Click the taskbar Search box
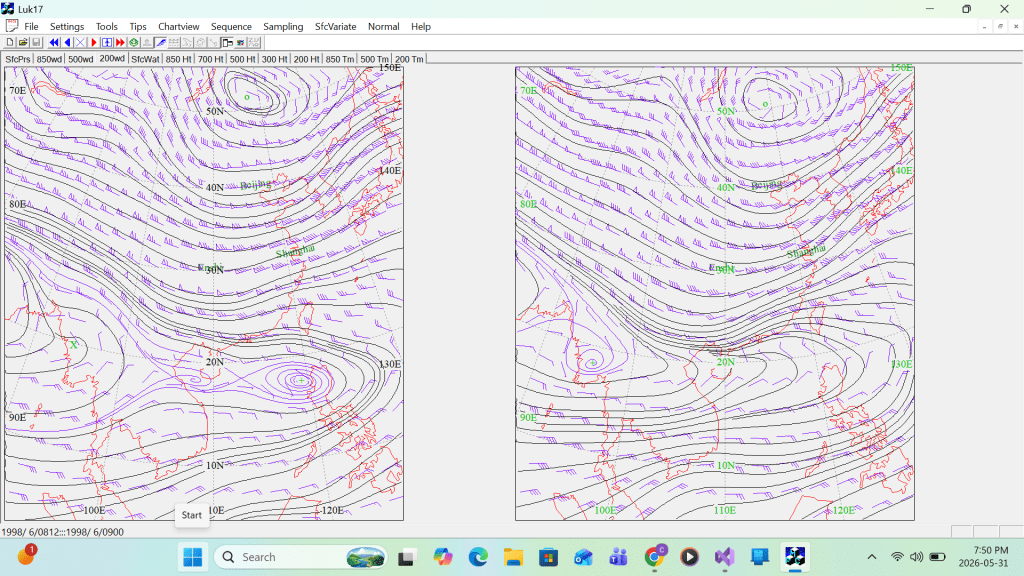The height and width of the screenshot is (576, 1024). tap(300, 557)
